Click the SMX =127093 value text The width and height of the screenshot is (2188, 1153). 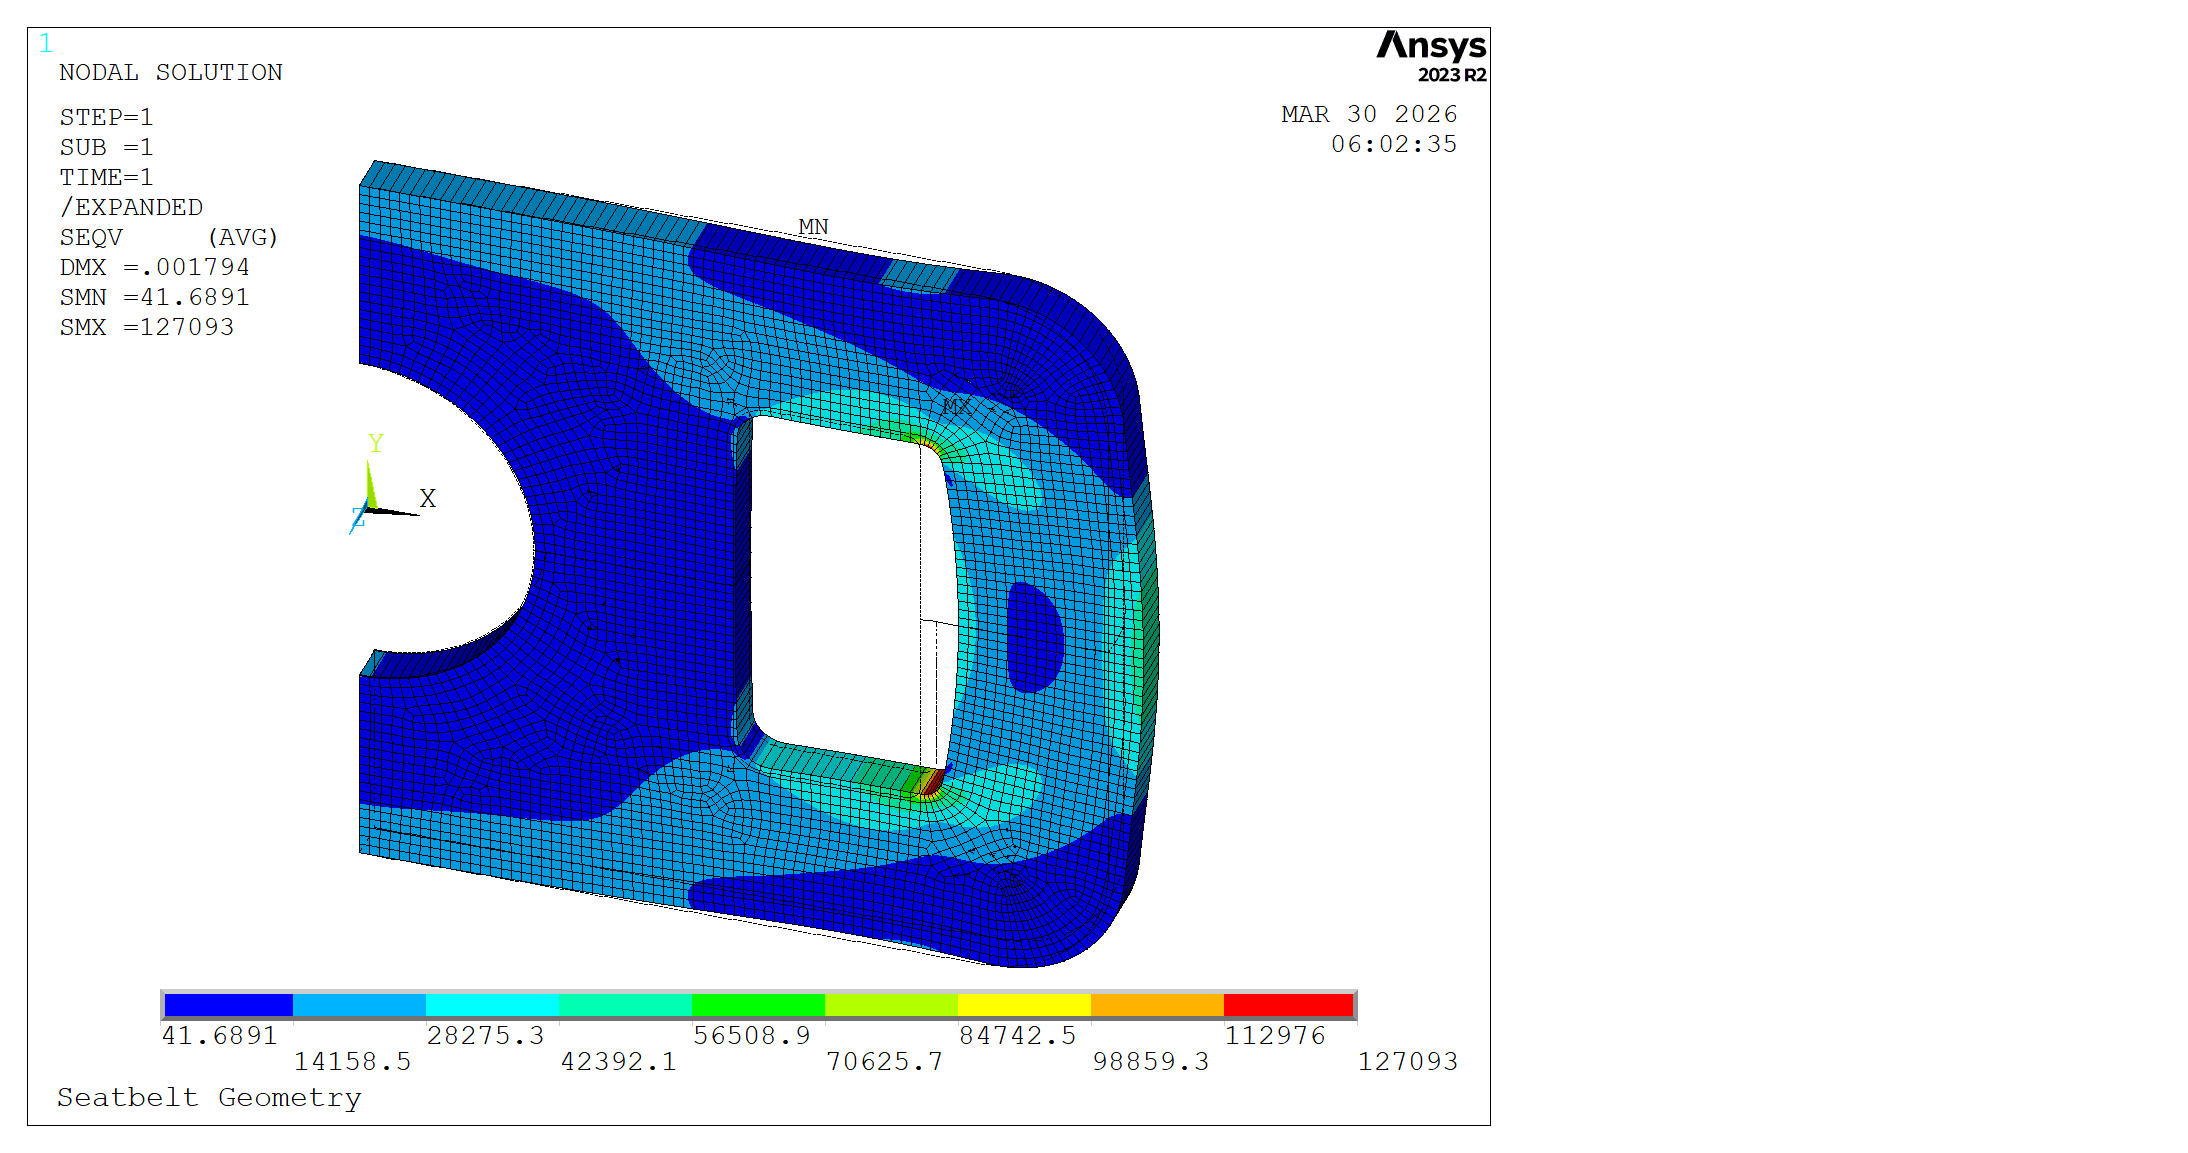[x=147, y=327]
